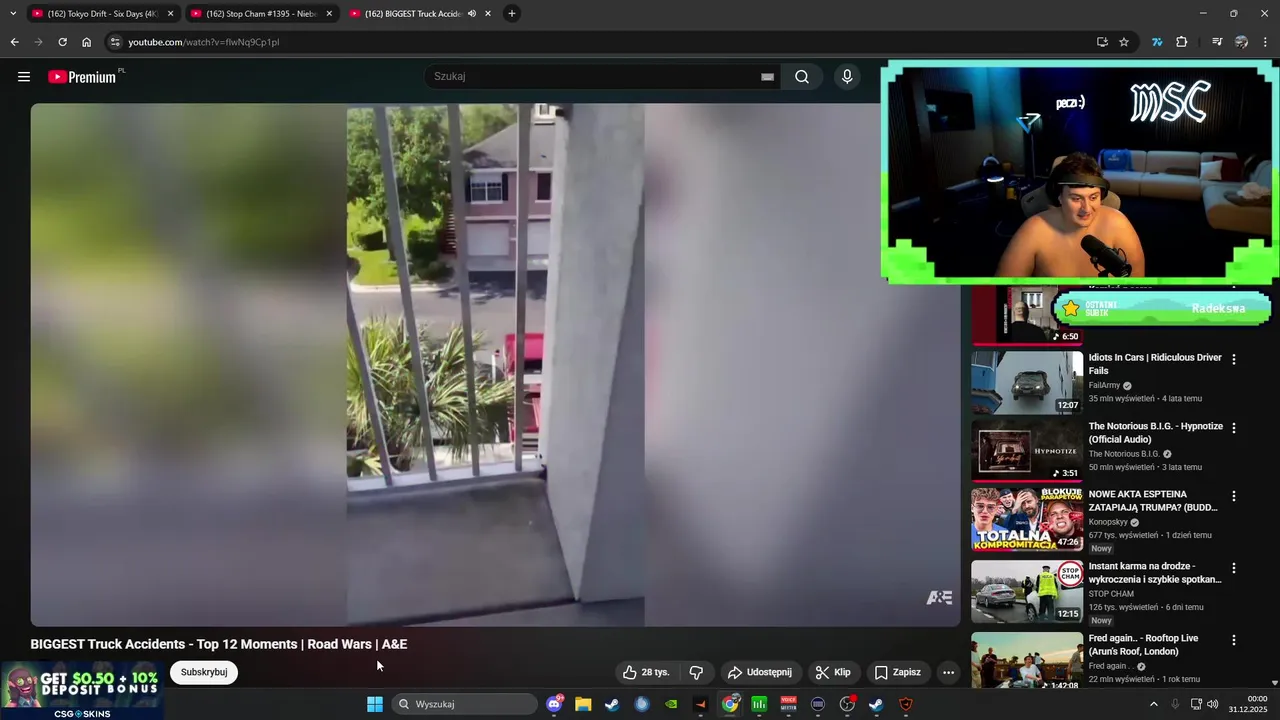Screen dimensions: 1280x720
Task: Click CSG-SKINS deposit bonus banner
Action: [x=82, y=691]
